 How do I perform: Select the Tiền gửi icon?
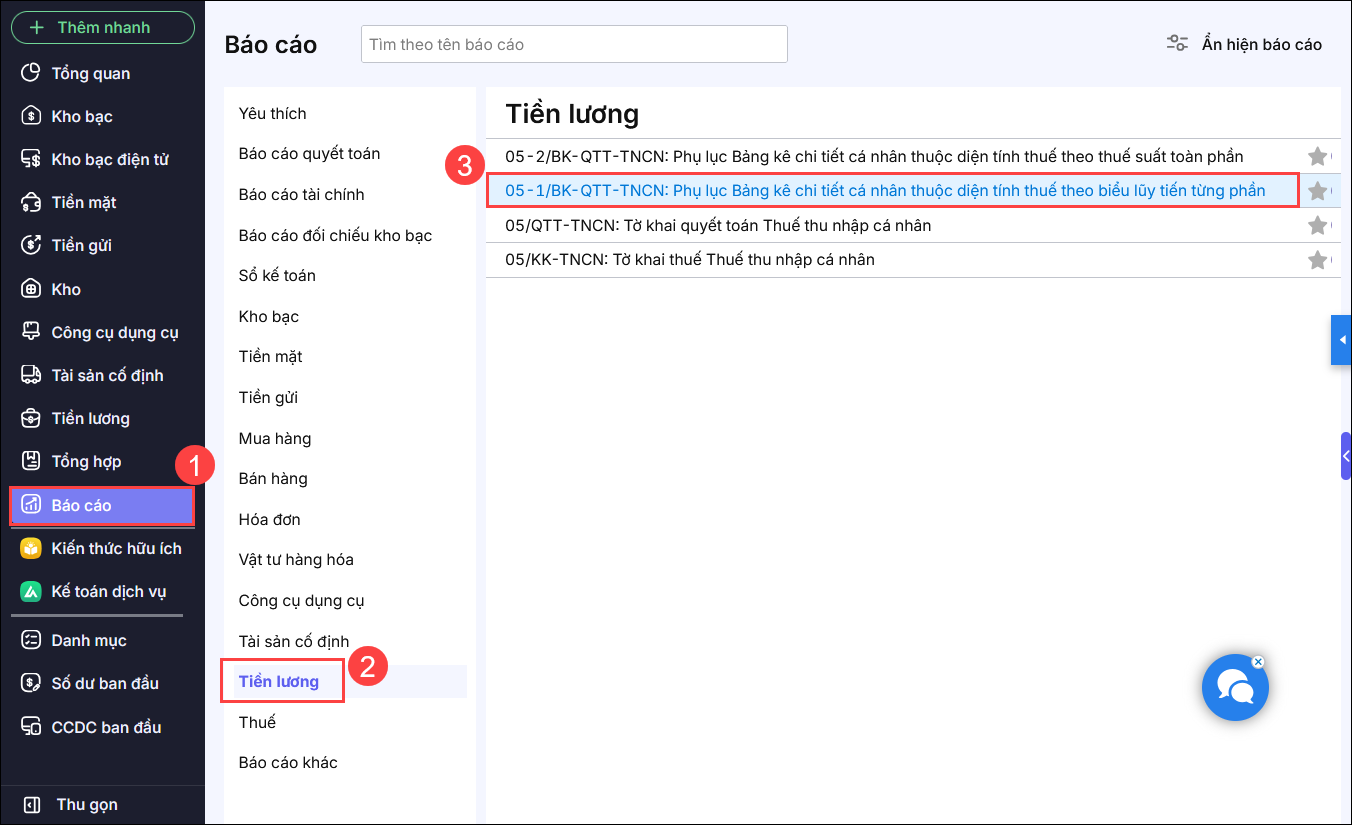[x=32, y=245]
